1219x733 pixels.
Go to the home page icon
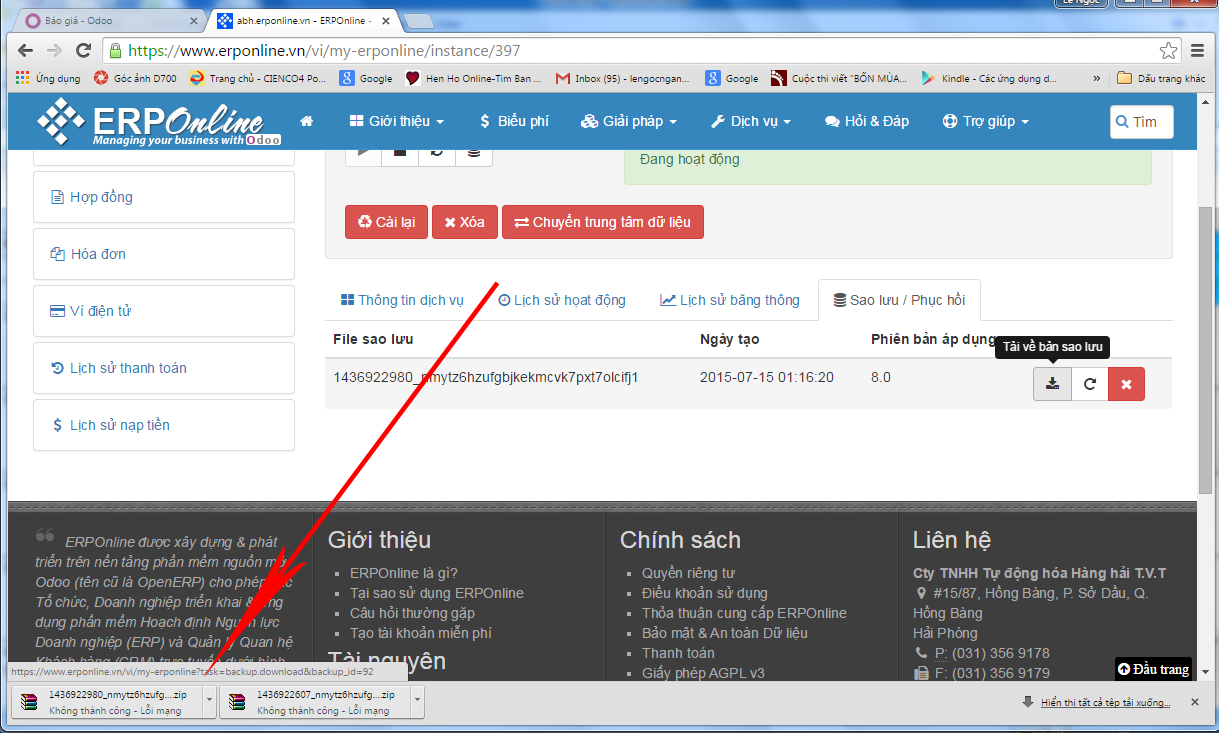(x=307, y=121)
